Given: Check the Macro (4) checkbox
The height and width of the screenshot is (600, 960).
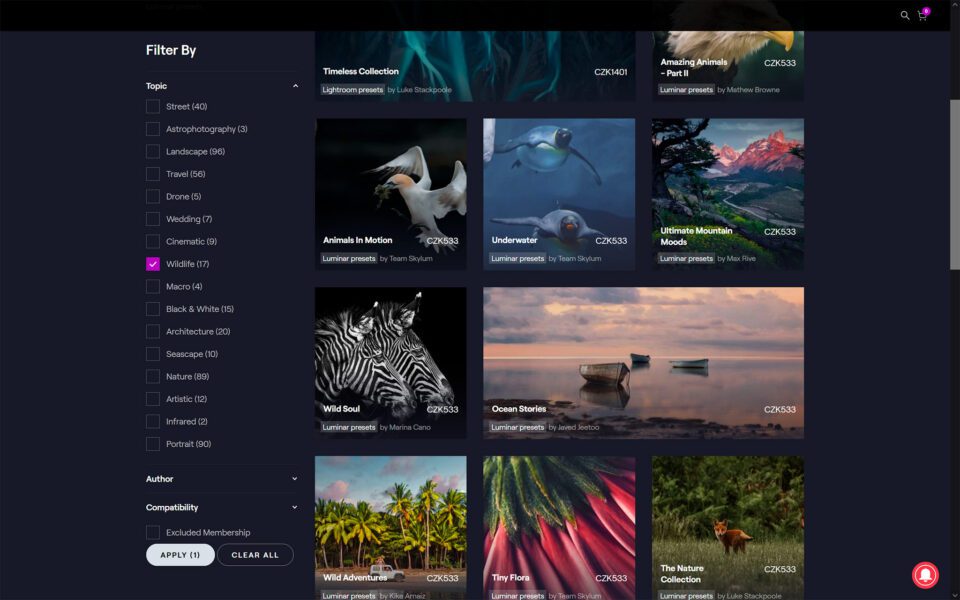Looking at the screenshot, I should click(153, 287).
